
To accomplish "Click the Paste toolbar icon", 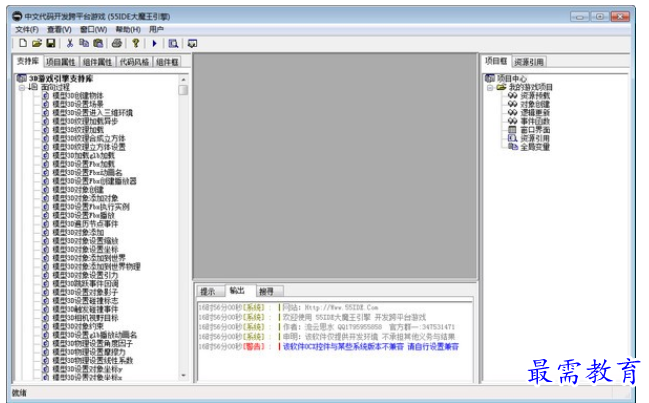I will (x=98, y=43).
